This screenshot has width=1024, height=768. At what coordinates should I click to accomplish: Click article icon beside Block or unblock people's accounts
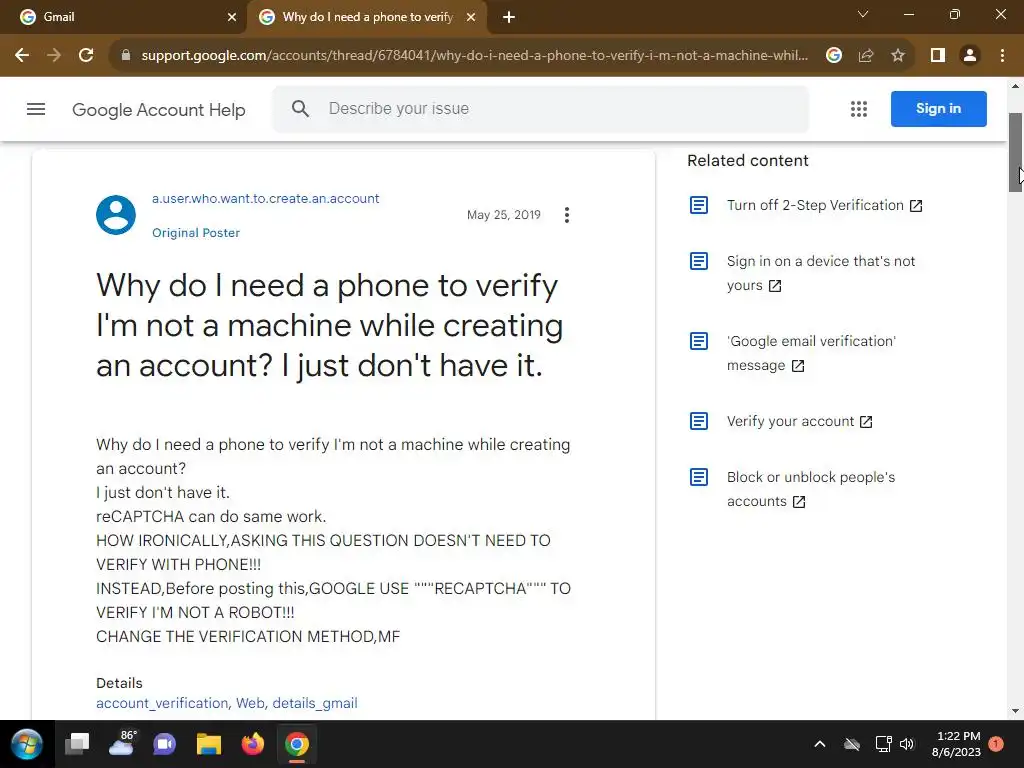pyautogui.click(x=699, y=477)
